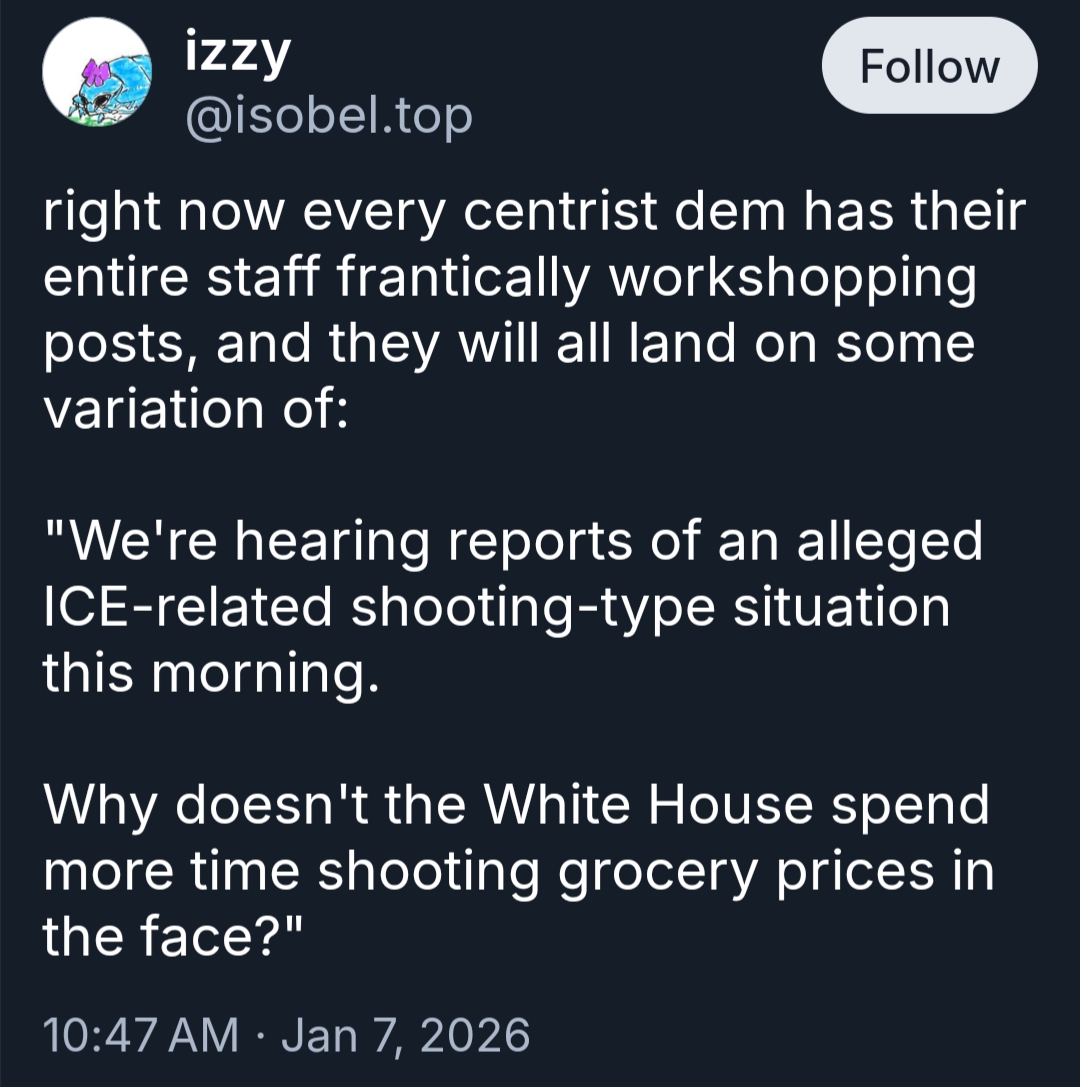Viewport: 1080px width, 1087px height.
Task: Open the @isobel.top handle link
Action: (x=329, y=118)
